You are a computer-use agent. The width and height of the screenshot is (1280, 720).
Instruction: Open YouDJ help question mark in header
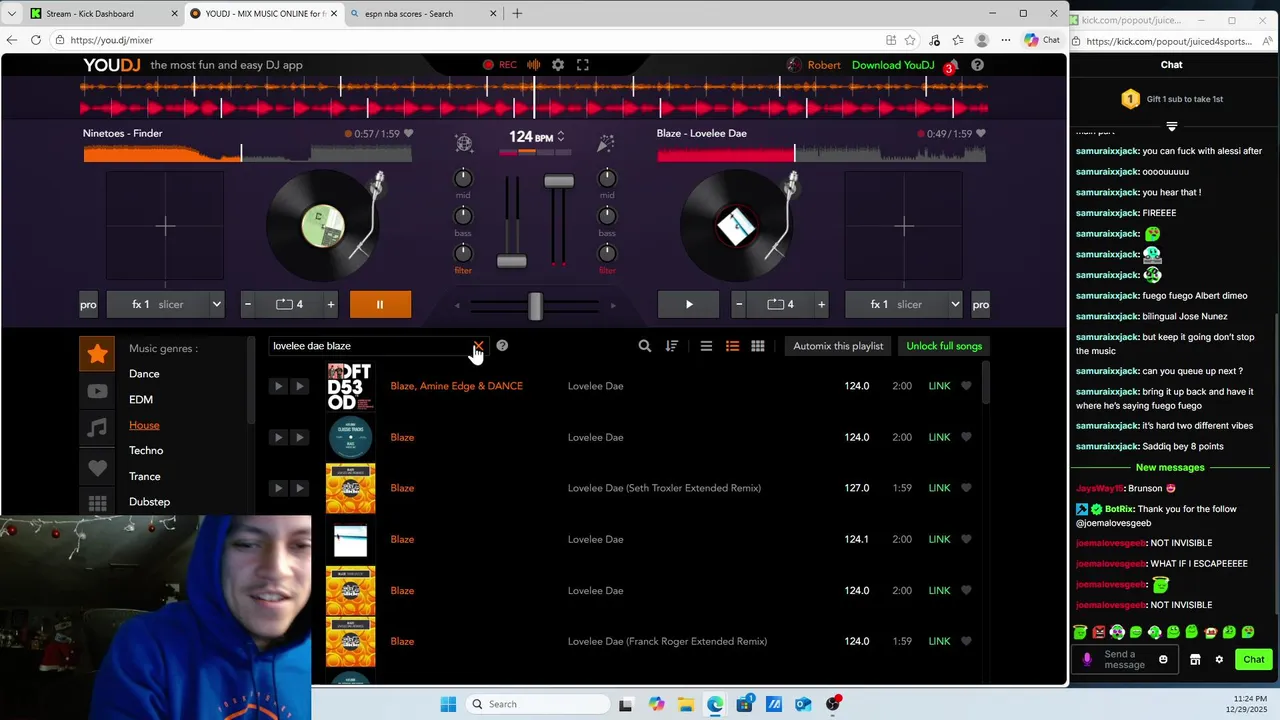(x=977, y=65)
